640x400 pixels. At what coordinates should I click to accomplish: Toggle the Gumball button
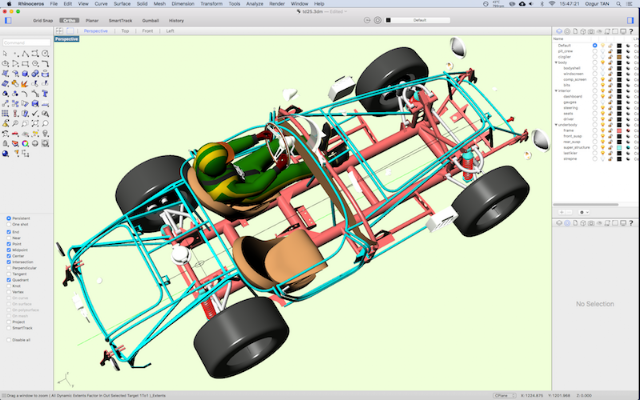[150, 20]
